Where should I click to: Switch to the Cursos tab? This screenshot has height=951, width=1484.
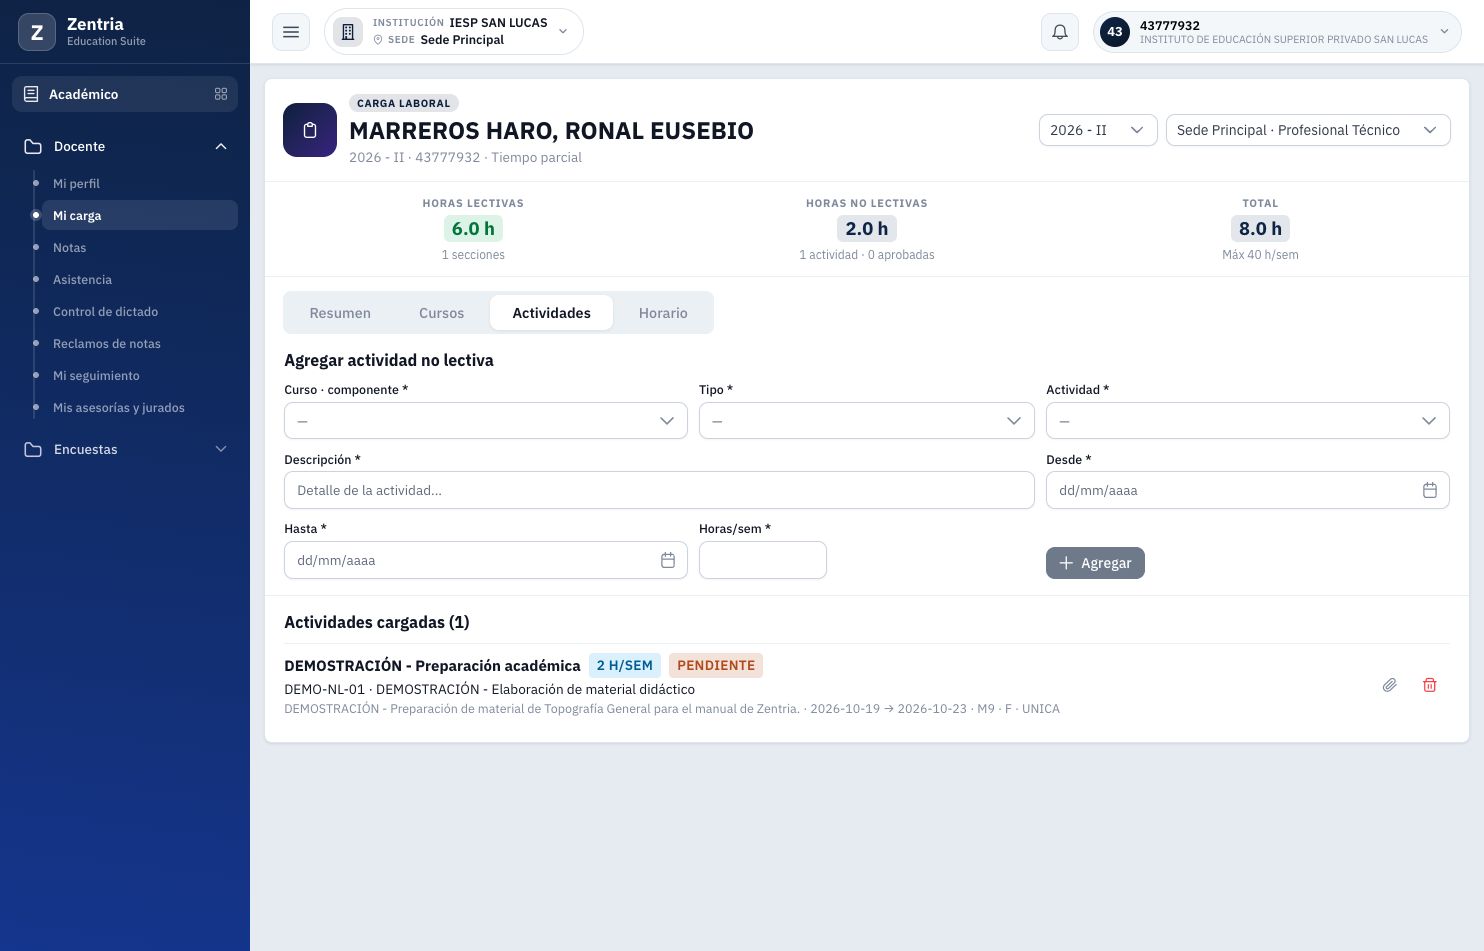coord(441,313)
